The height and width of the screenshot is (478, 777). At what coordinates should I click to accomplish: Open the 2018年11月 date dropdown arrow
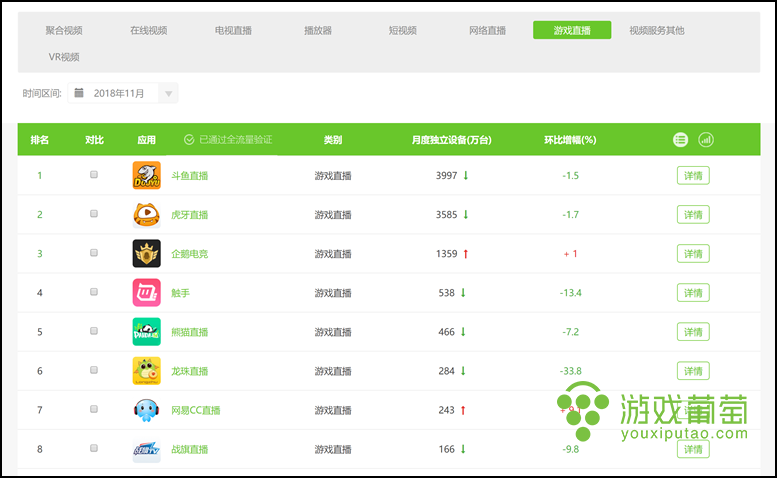coord(168,94)
